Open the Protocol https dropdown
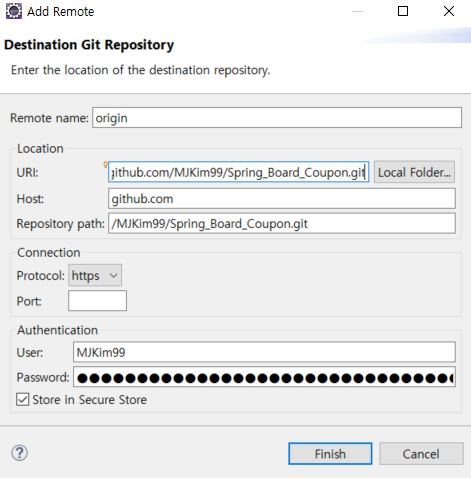Viewport: 471px width, 478px height. [95, 275]
